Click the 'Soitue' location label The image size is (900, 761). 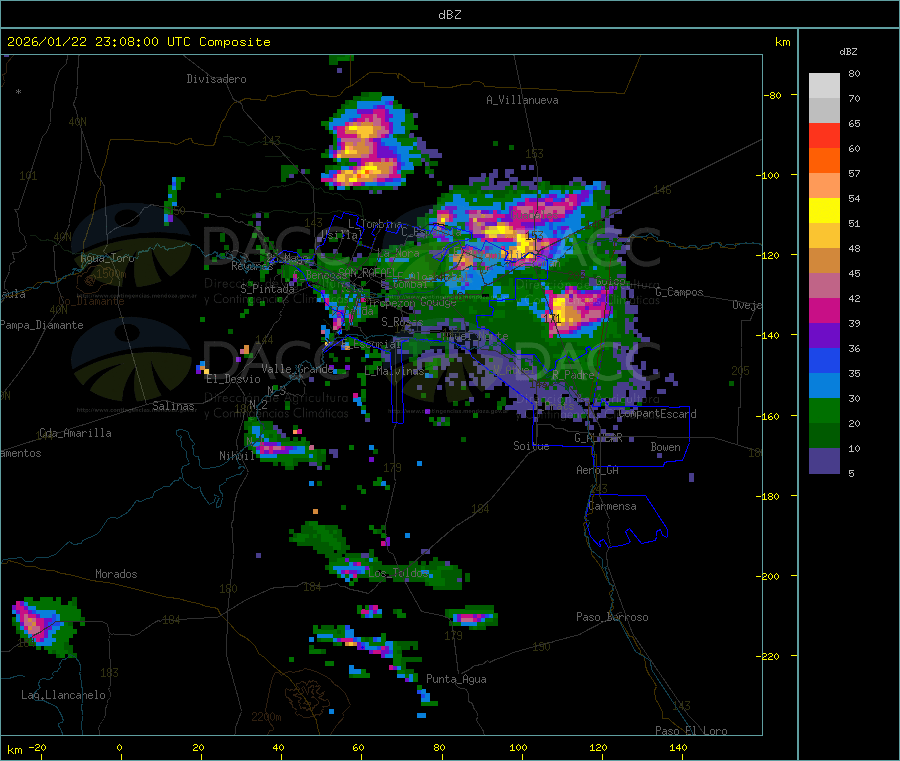pos(532,446)
